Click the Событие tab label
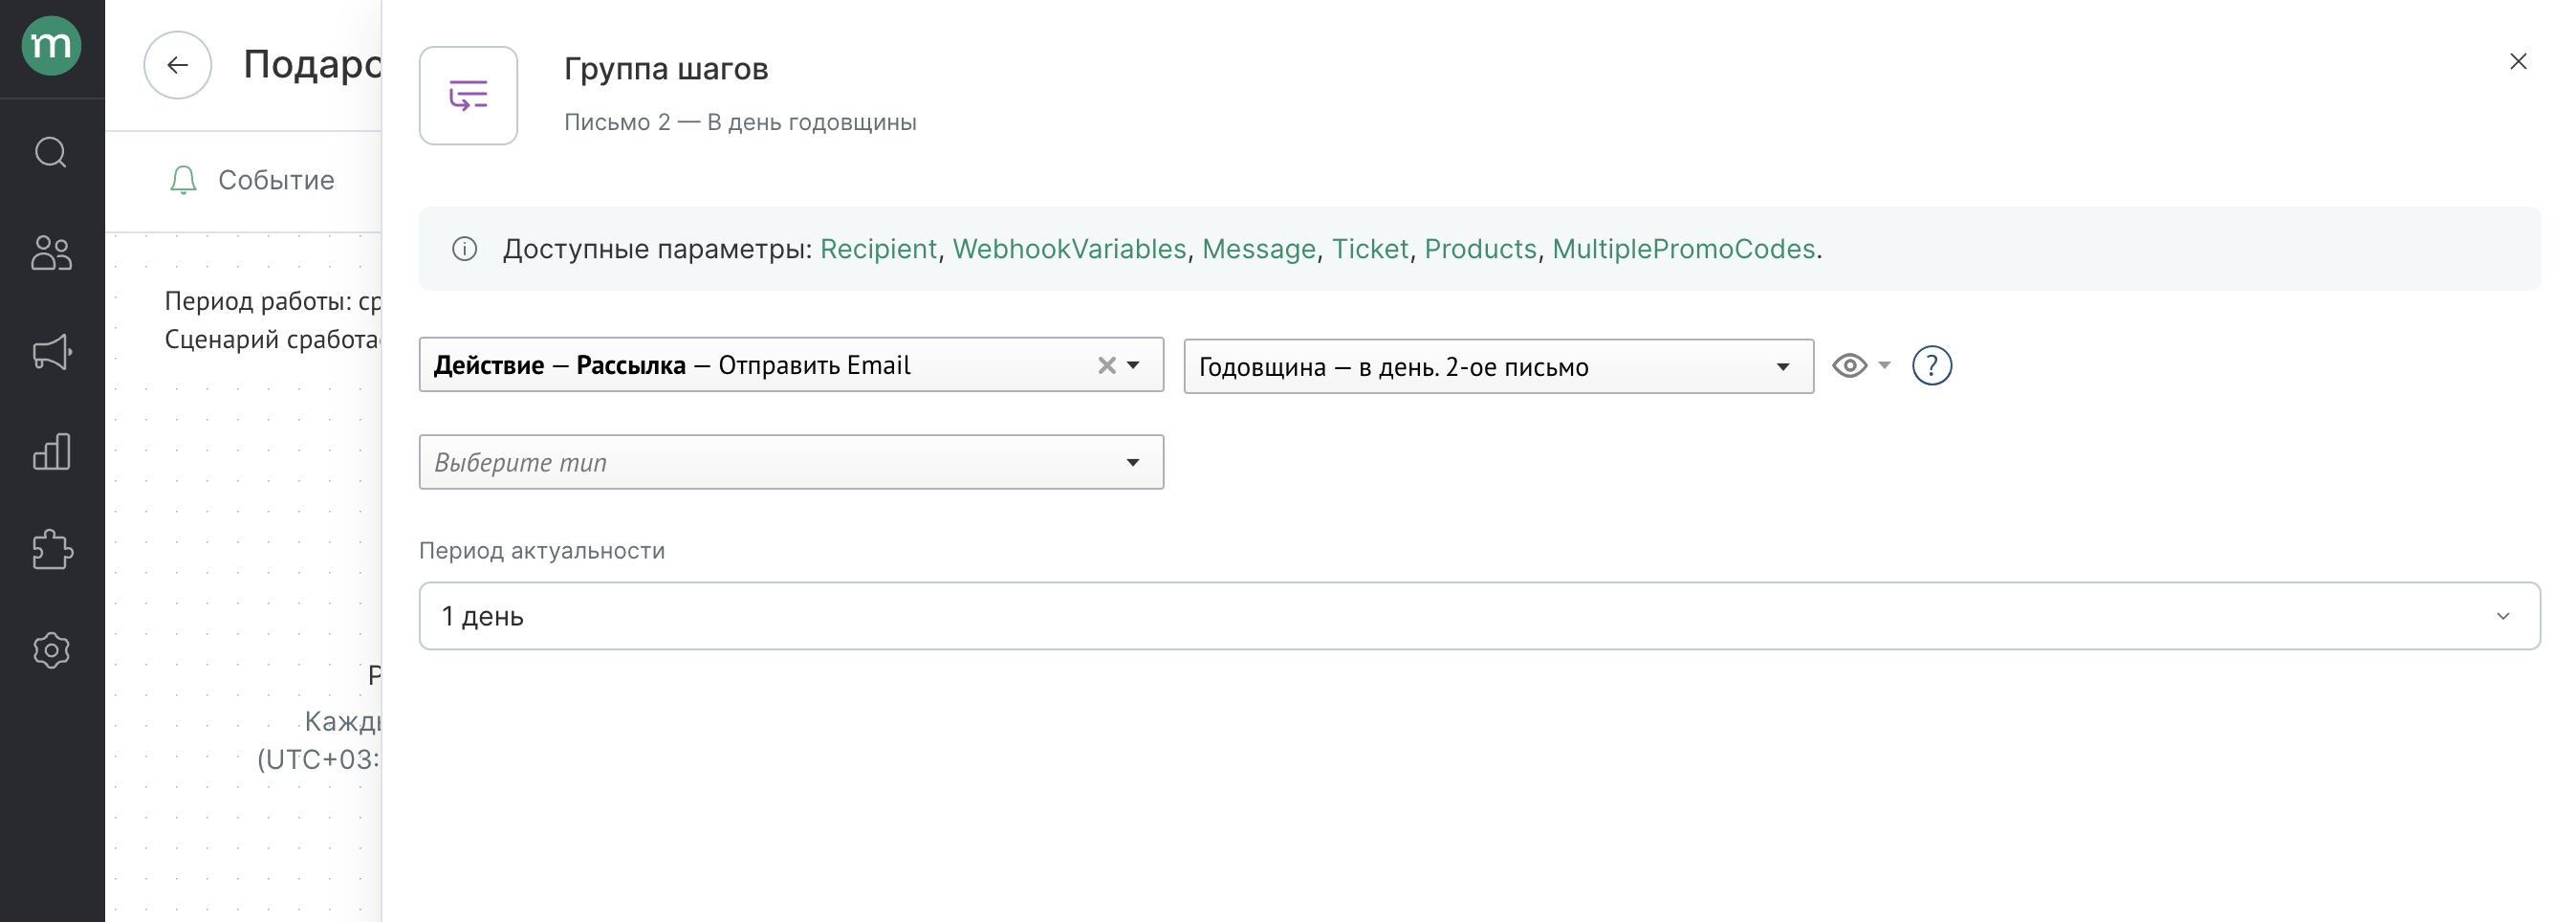The image size is (2576, 922). point(276,180)
